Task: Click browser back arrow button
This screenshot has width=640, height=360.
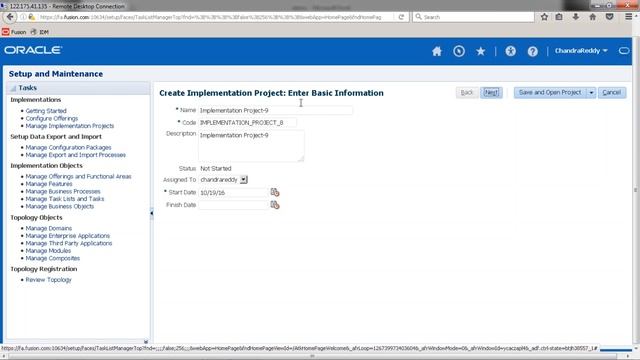Action: [10, 17]
